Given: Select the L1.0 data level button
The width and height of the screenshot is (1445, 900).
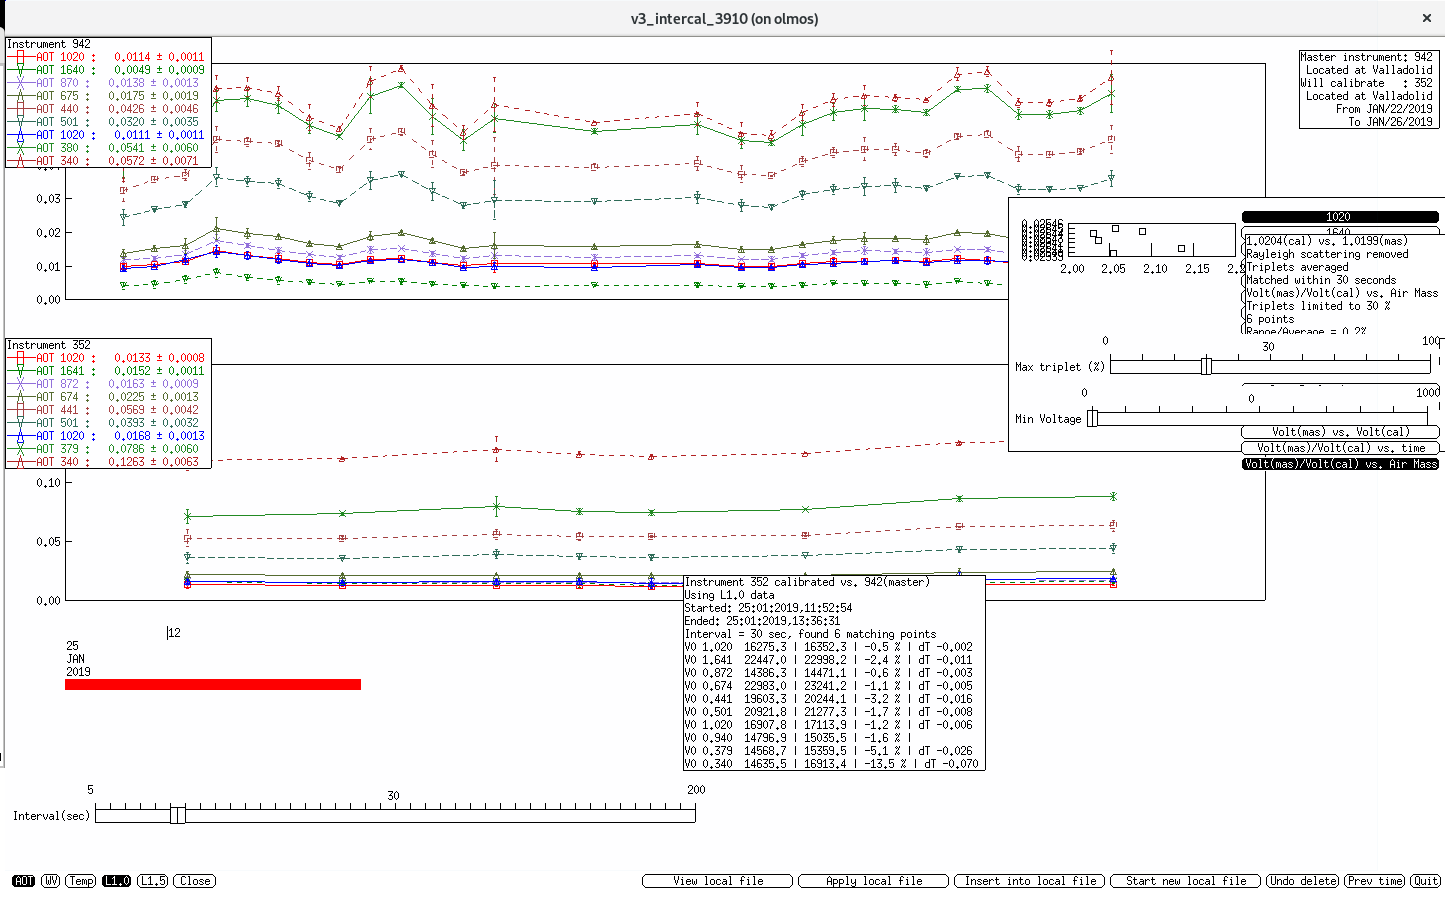Looking at the screenshot, I should click(116, 881).
